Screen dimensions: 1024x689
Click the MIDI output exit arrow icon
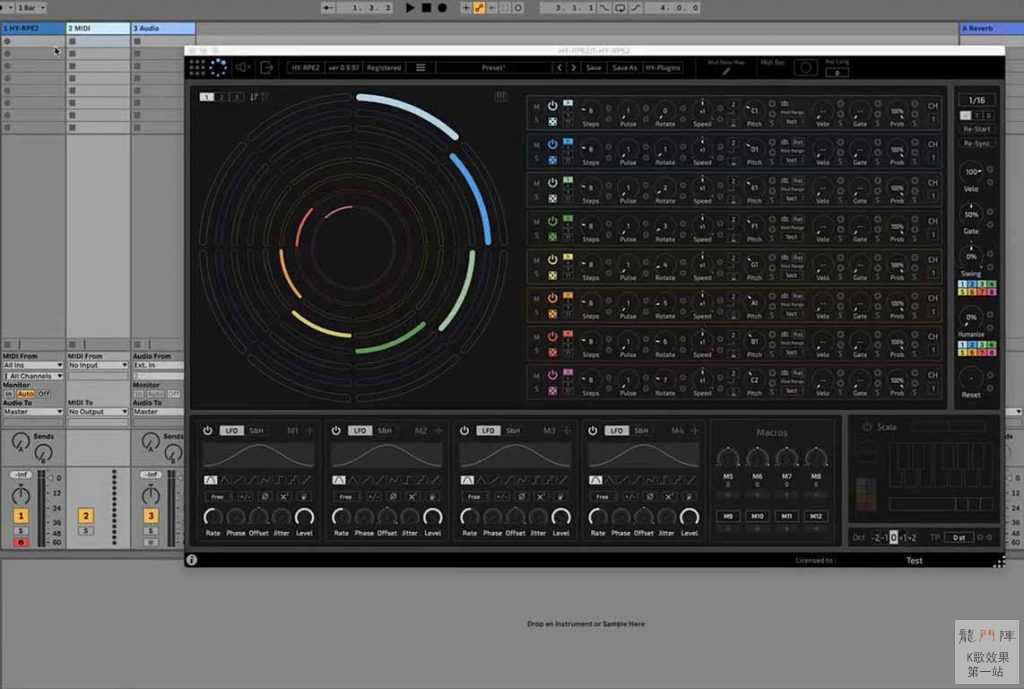coord(267,67)
